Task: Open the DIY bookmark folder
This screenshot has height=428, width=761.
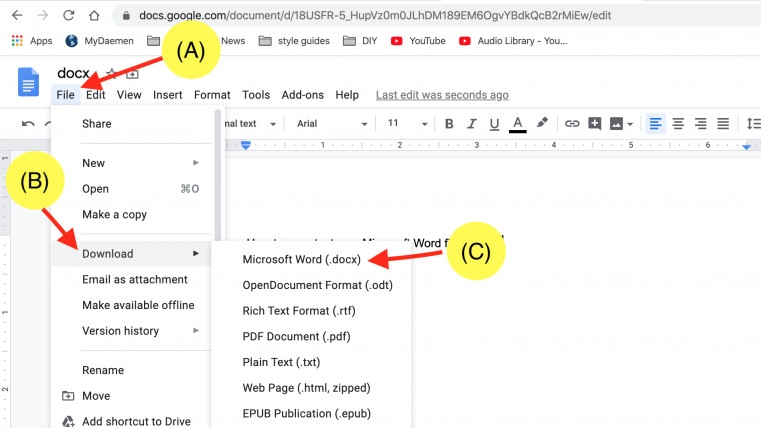Action: point(360,41)
